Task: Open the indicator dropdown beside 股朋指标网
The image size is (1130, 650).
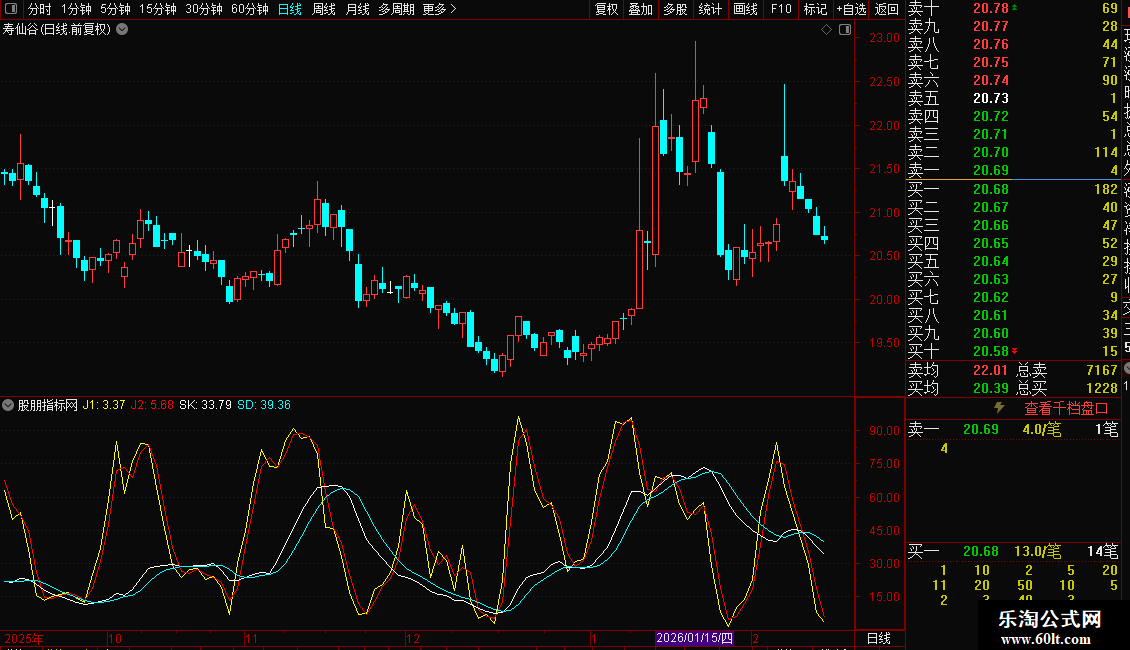Action: pyautogui.click(x=8, y=405)
